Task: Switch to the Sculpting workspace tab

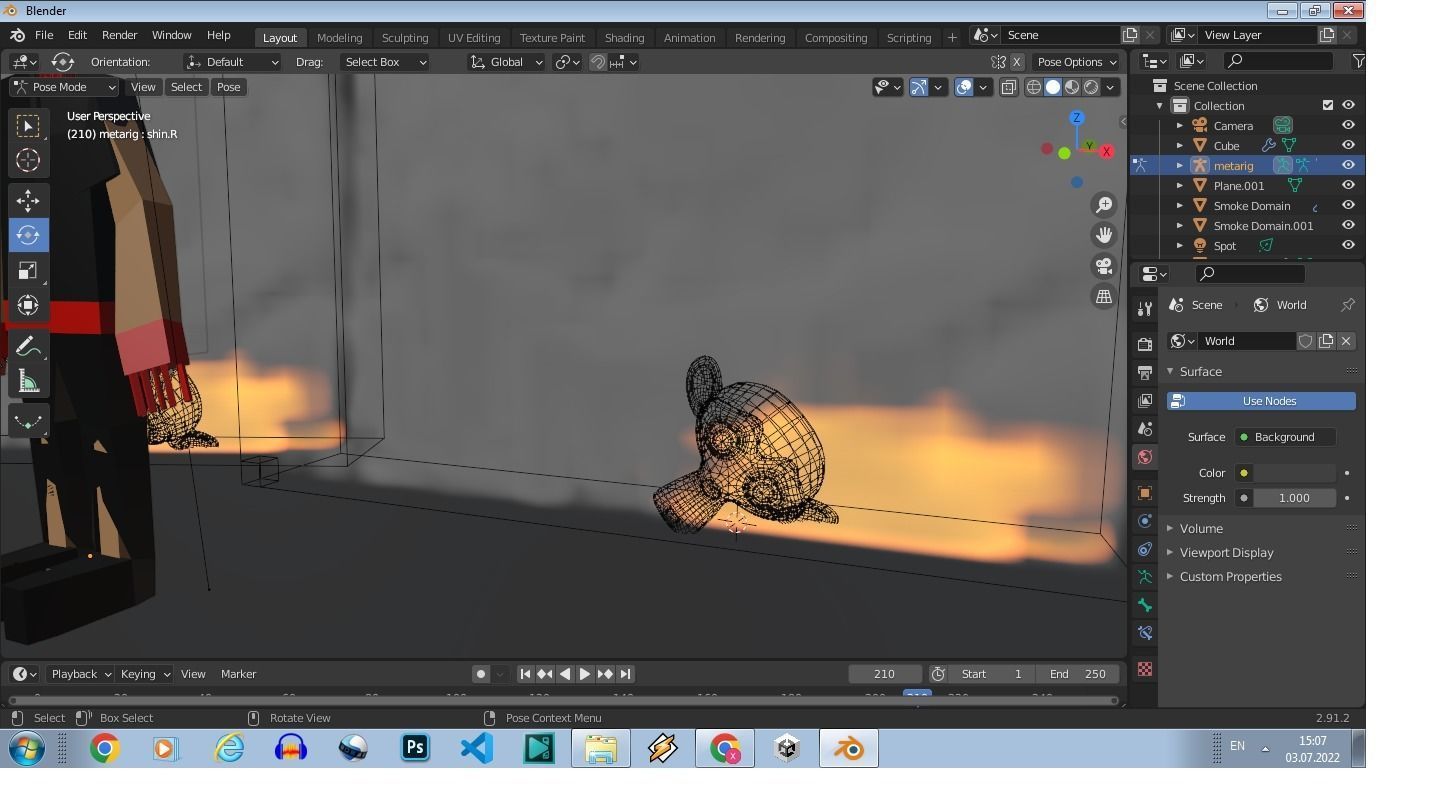Action: click(405, 38)
